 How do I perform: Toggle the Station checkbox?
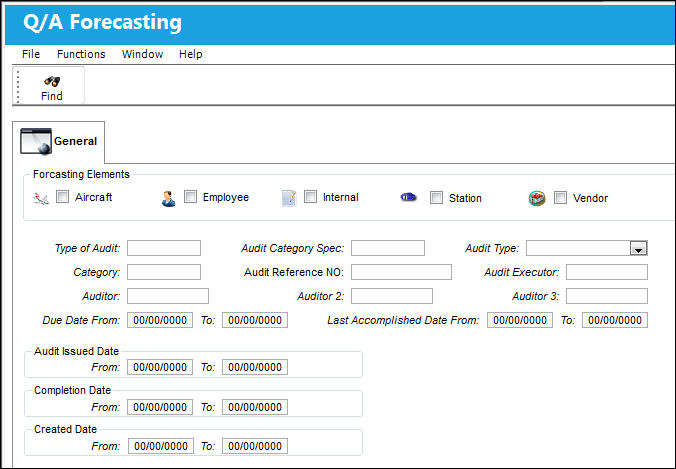(x=436, y=198)
